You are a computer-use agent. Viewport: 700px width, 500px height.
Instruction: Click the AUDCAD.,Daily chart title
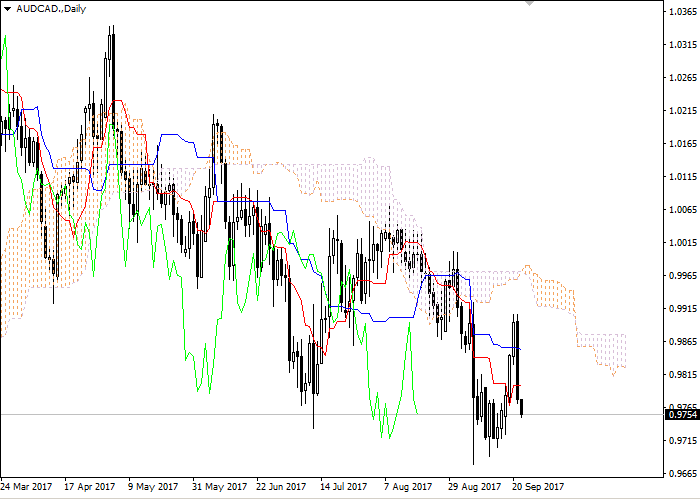[51, 9]
